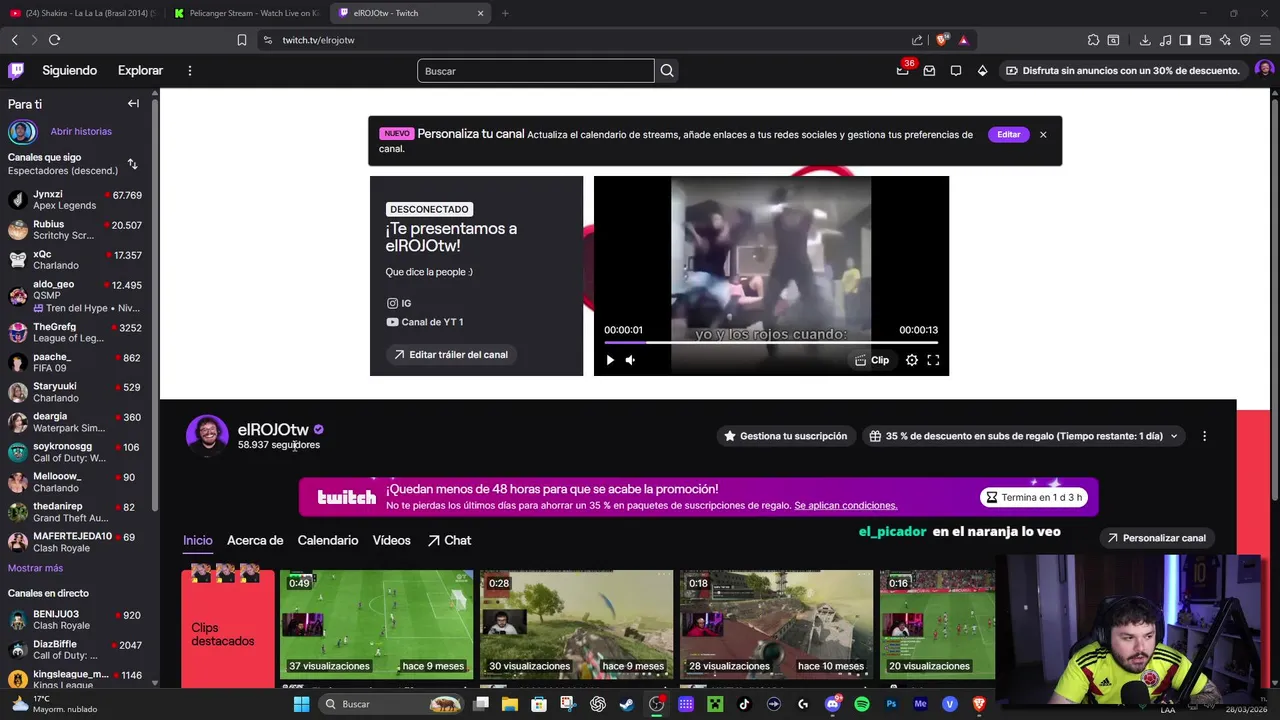The image size is (1280, 720).
Task: Open Discord from the Windows taskbar
Action: click(833, 704)
